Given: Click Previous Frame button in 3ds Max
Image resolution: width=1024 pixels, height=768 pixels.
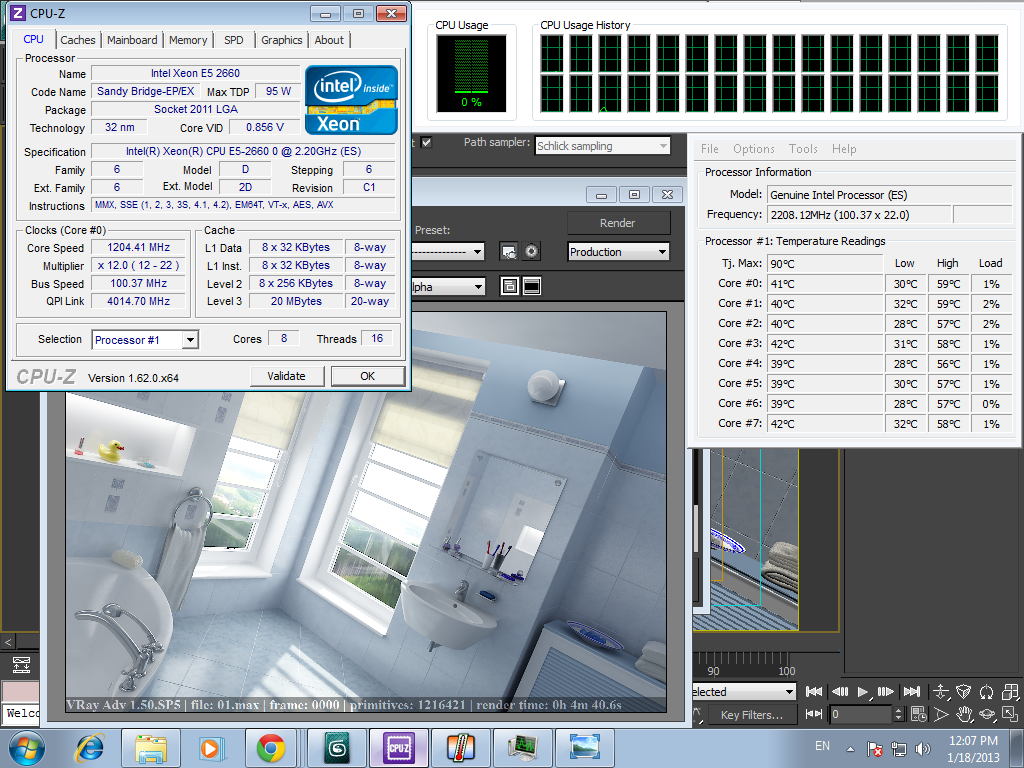Looking at the screenshot, I should pos(840,691).
